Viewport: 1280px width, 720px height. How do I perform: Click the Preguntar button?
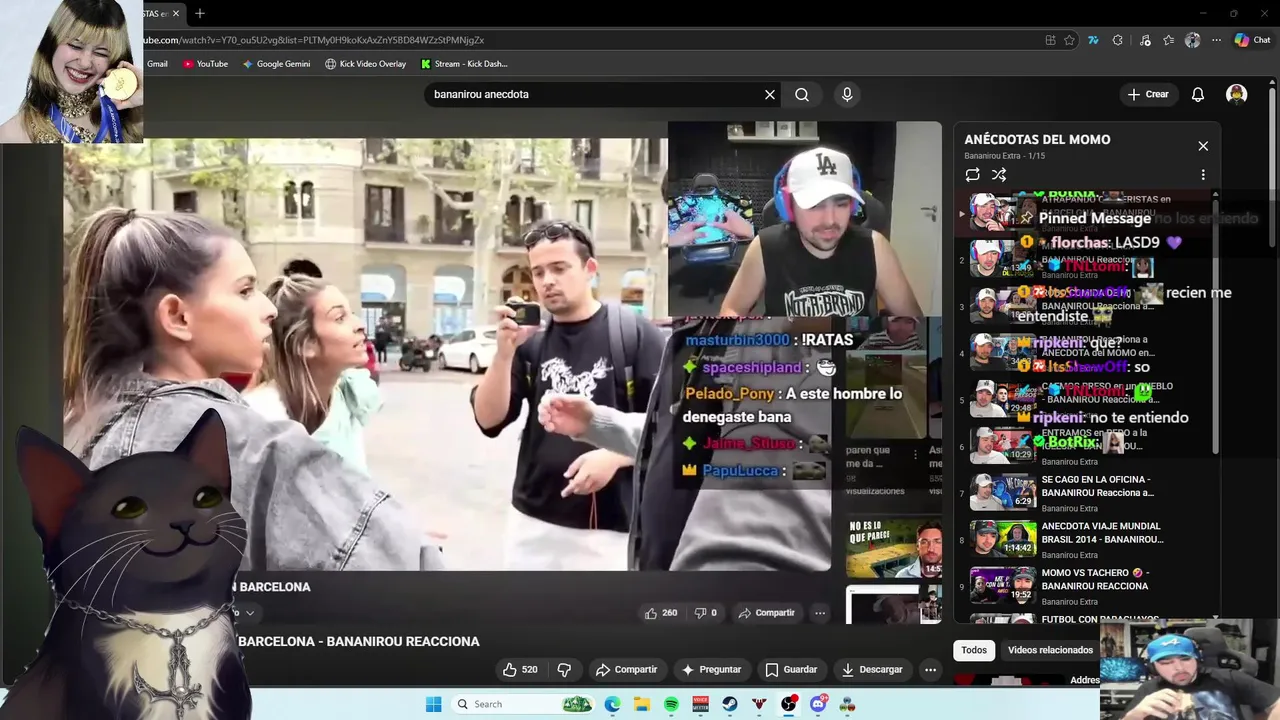coord(711,669)
